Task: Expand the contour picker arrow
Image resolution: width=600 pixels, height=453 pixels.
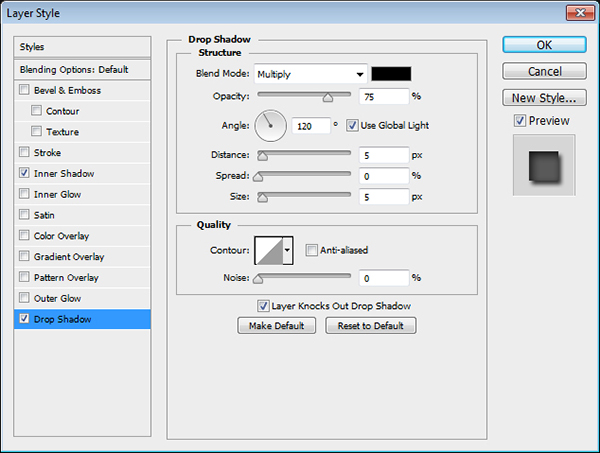Action: click(x=288, y=250)
